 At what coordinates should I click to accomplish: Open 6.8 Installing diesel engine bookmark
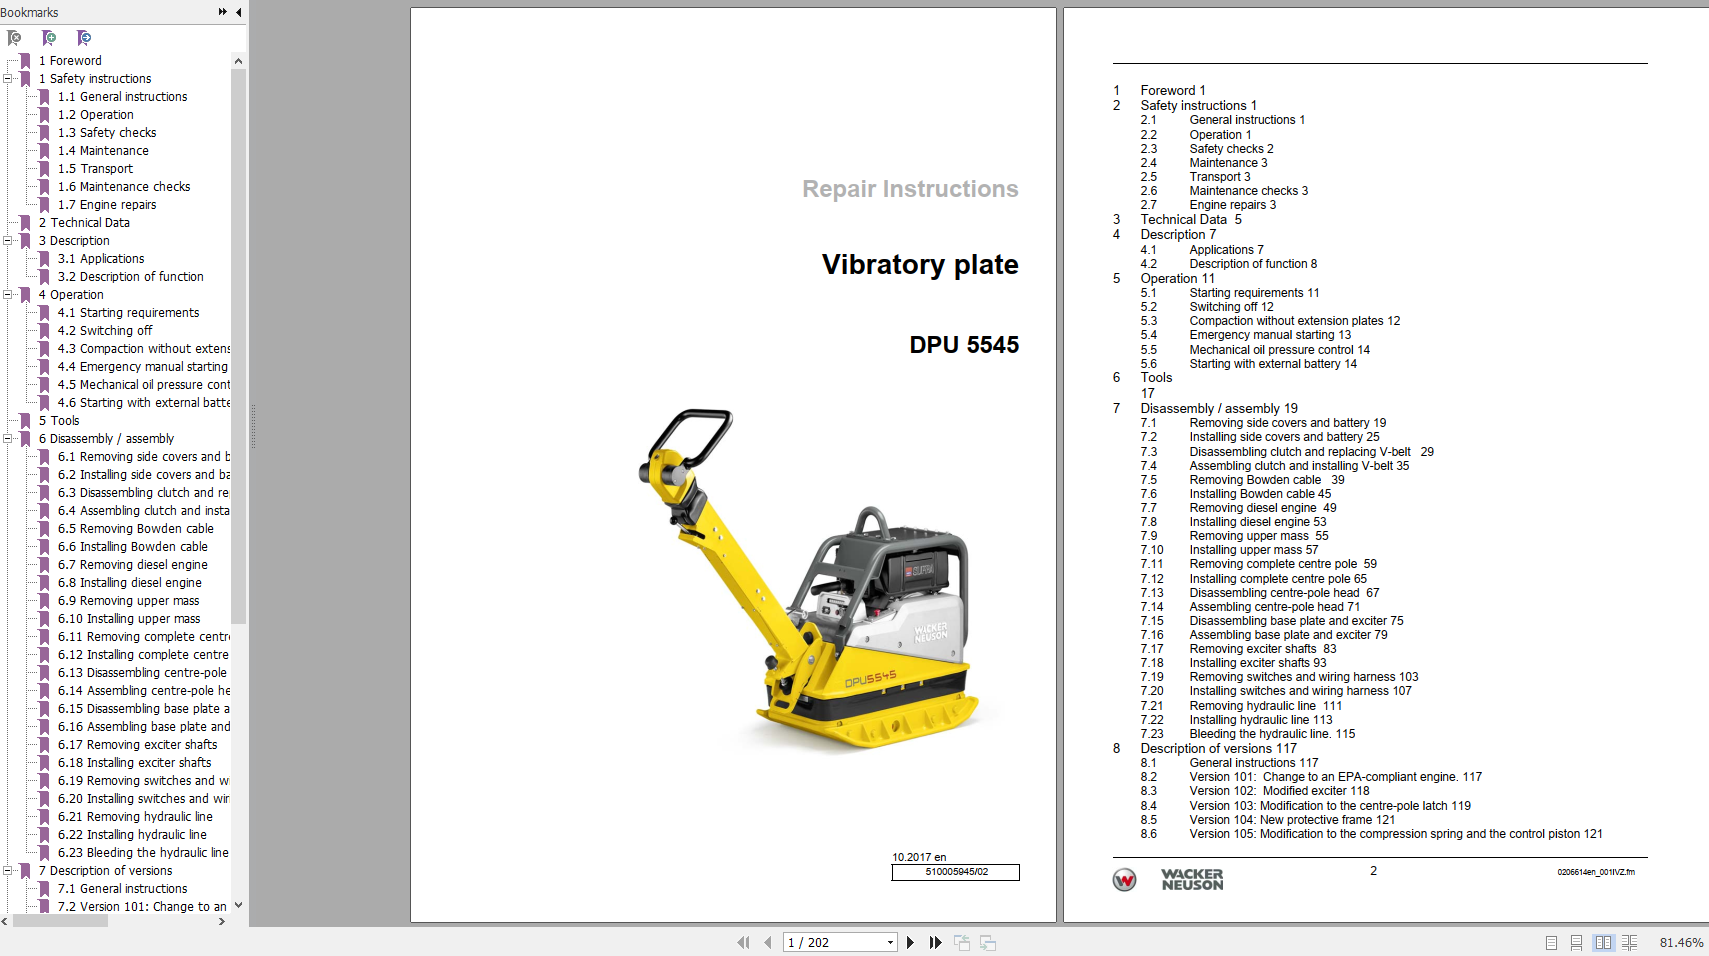[x=130, y=582]
